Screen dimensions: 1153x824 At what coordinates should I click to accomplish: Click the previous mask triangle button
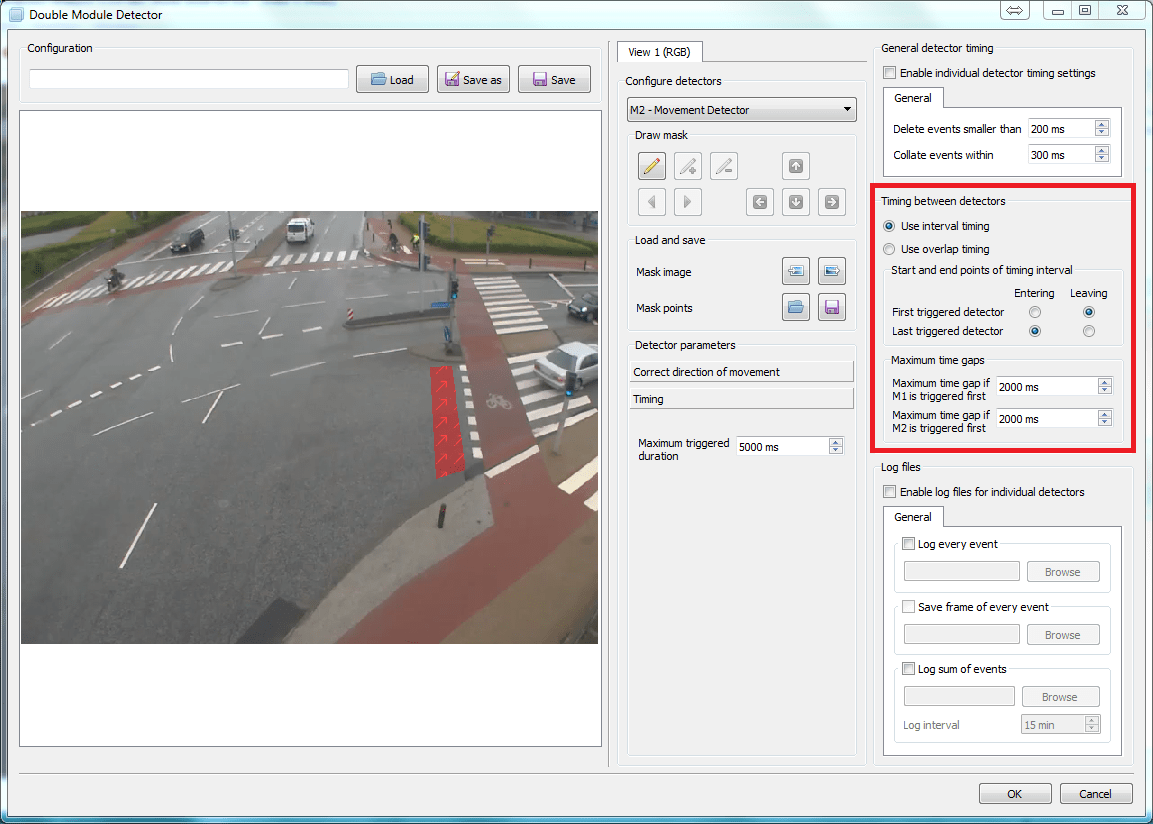tap(652, 202)
